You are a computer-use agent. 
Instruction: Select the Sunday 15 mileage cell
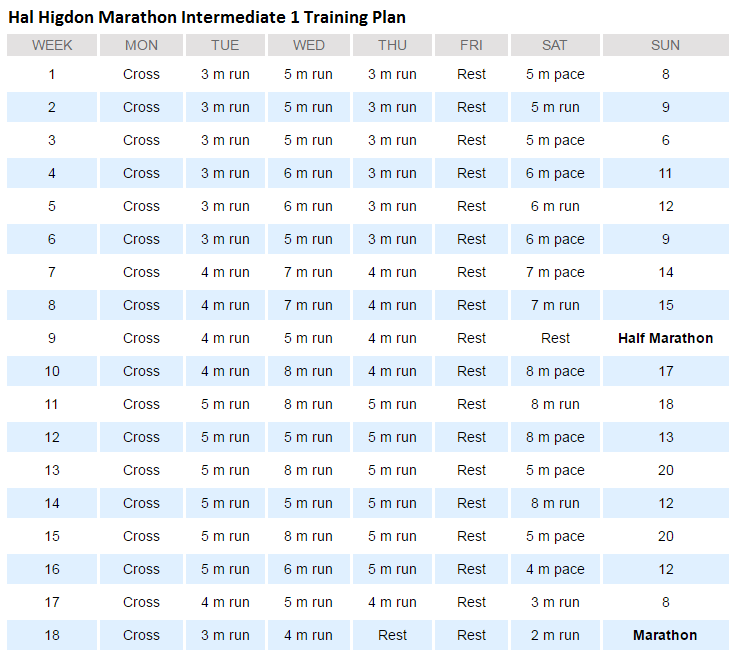click(x=665, y=305)
